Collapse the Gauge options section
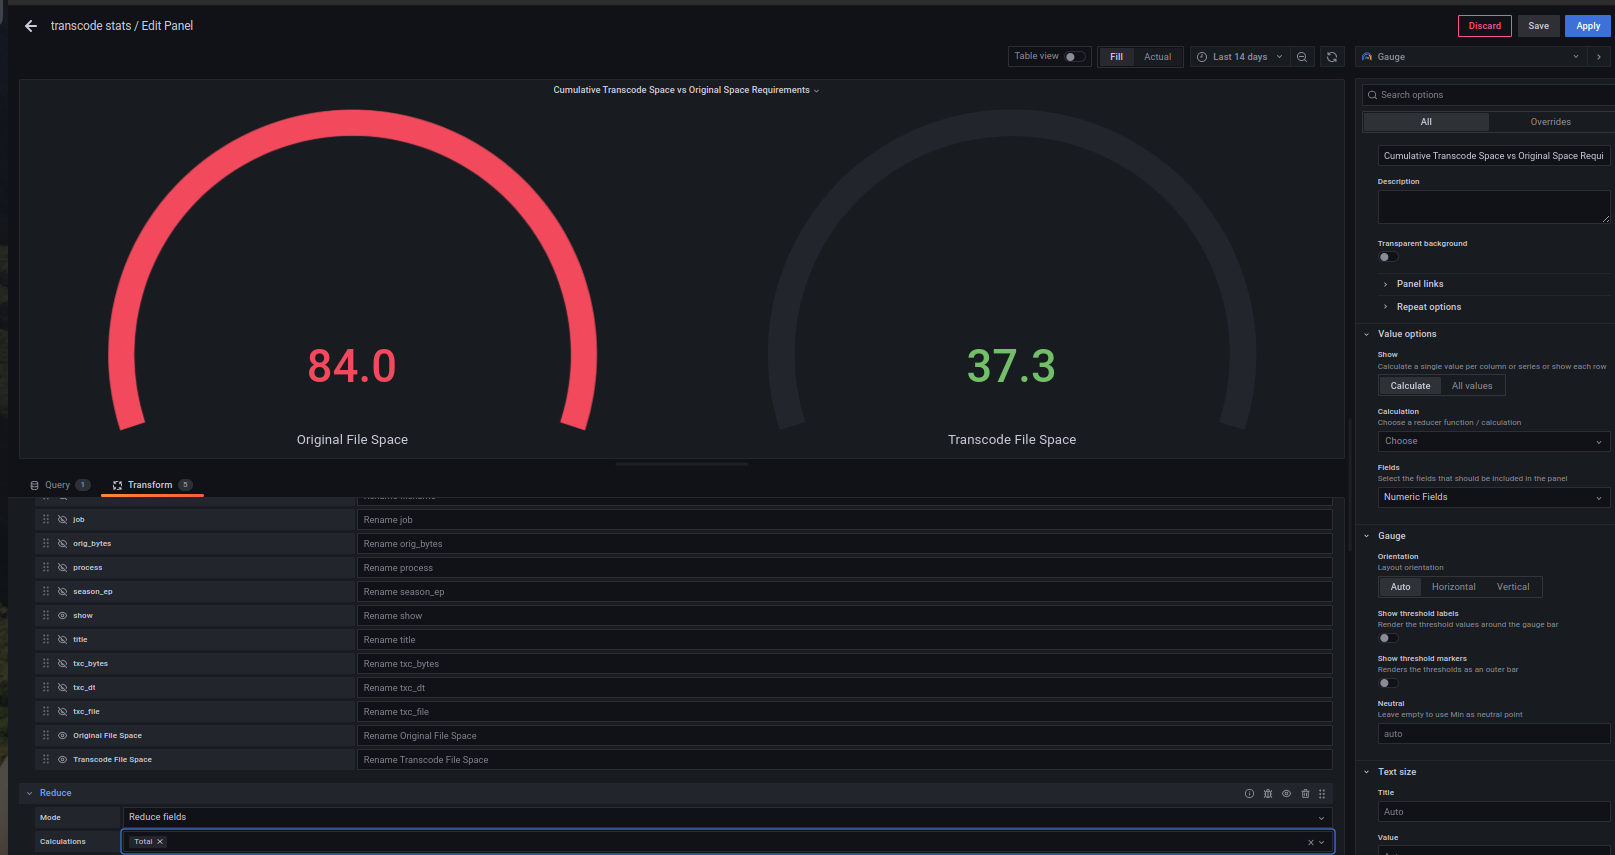 click(x=1391, y=536)
